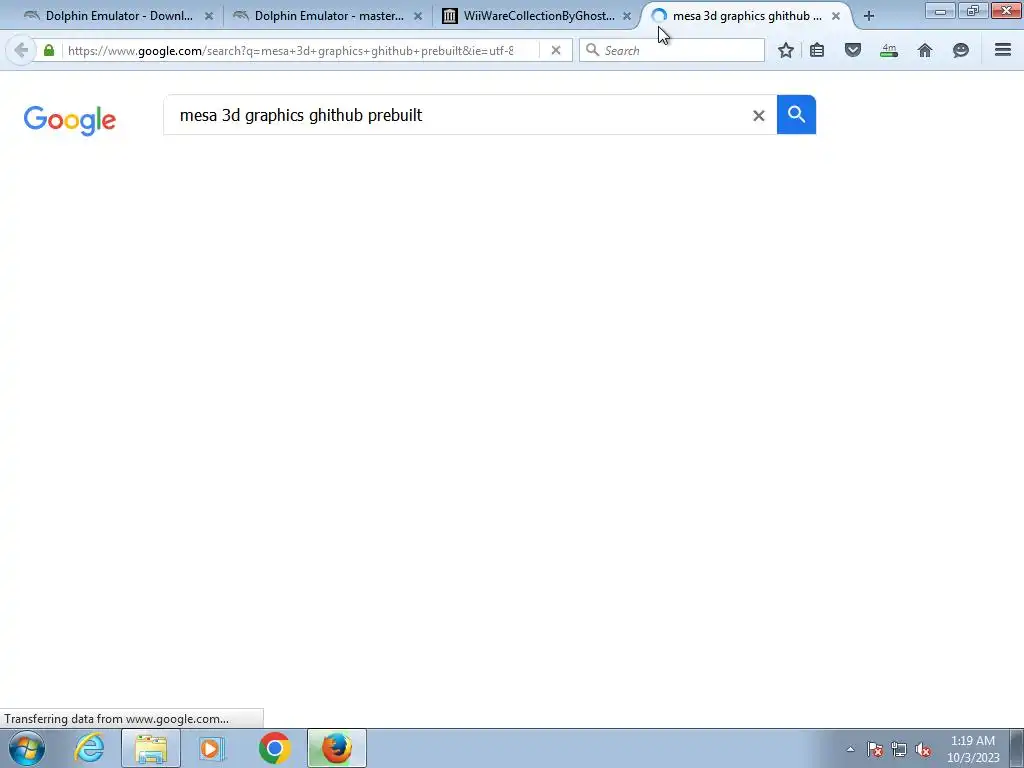This screenshot has height=768, width=1024.
Task: Click the Google query input field
Action: (457, 115)
